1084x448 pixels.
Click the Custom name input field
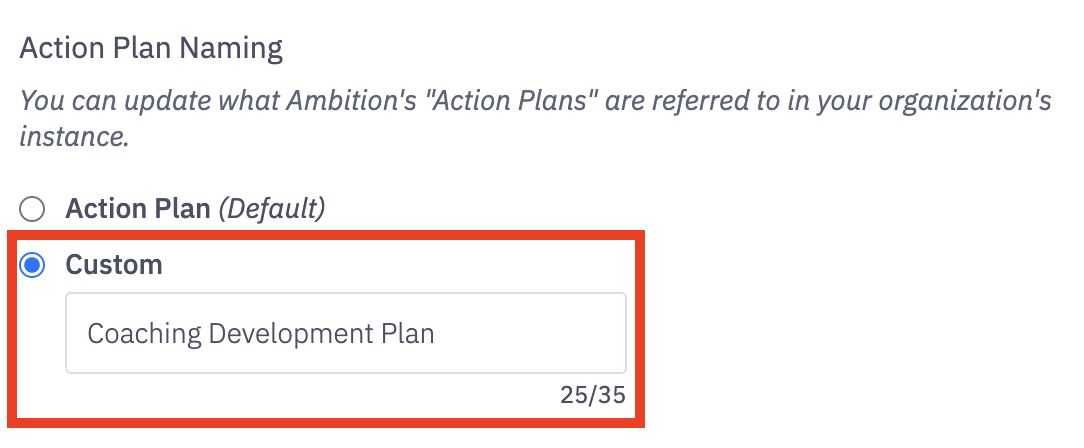coord(345,333)
